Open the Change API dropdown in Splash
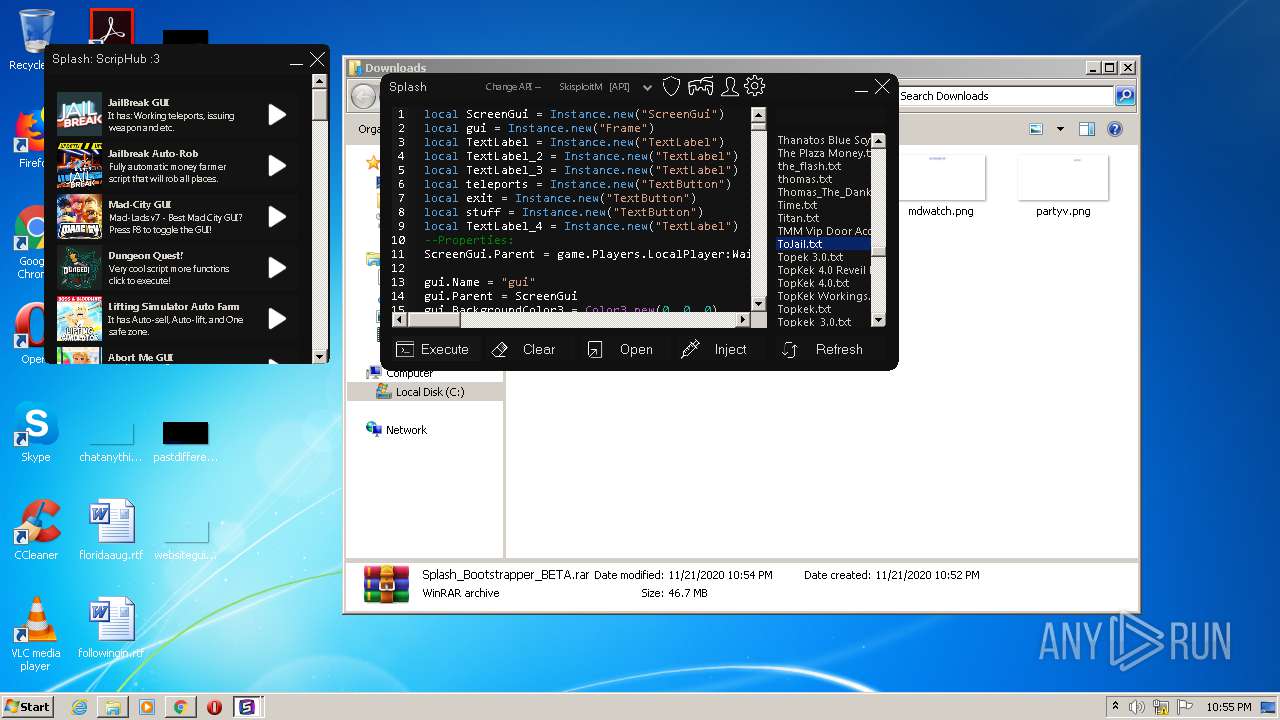The width and height of the screenshot is (1280, 720). (x=647, y=88)
